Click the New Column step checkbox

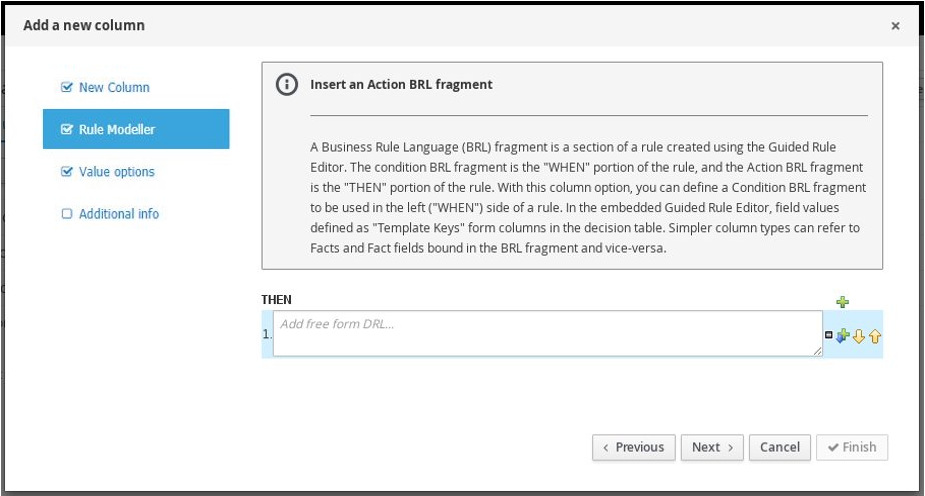(x=67, y=88)
